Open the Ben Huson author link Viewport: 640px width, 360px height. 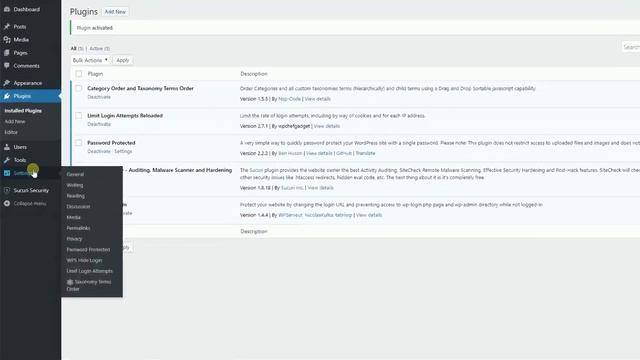[x=290, y=153]
